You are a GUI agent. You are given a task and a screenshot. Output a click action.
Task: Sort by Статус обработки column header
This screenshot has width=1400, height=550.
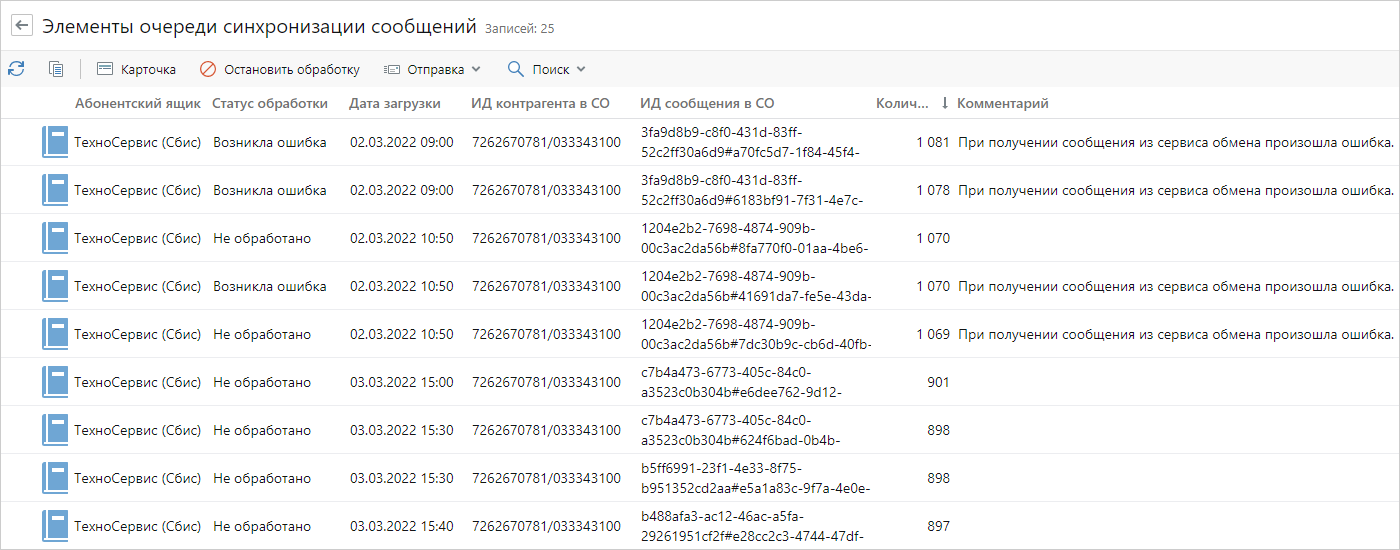pyautogui.click(x=269, y=103)
